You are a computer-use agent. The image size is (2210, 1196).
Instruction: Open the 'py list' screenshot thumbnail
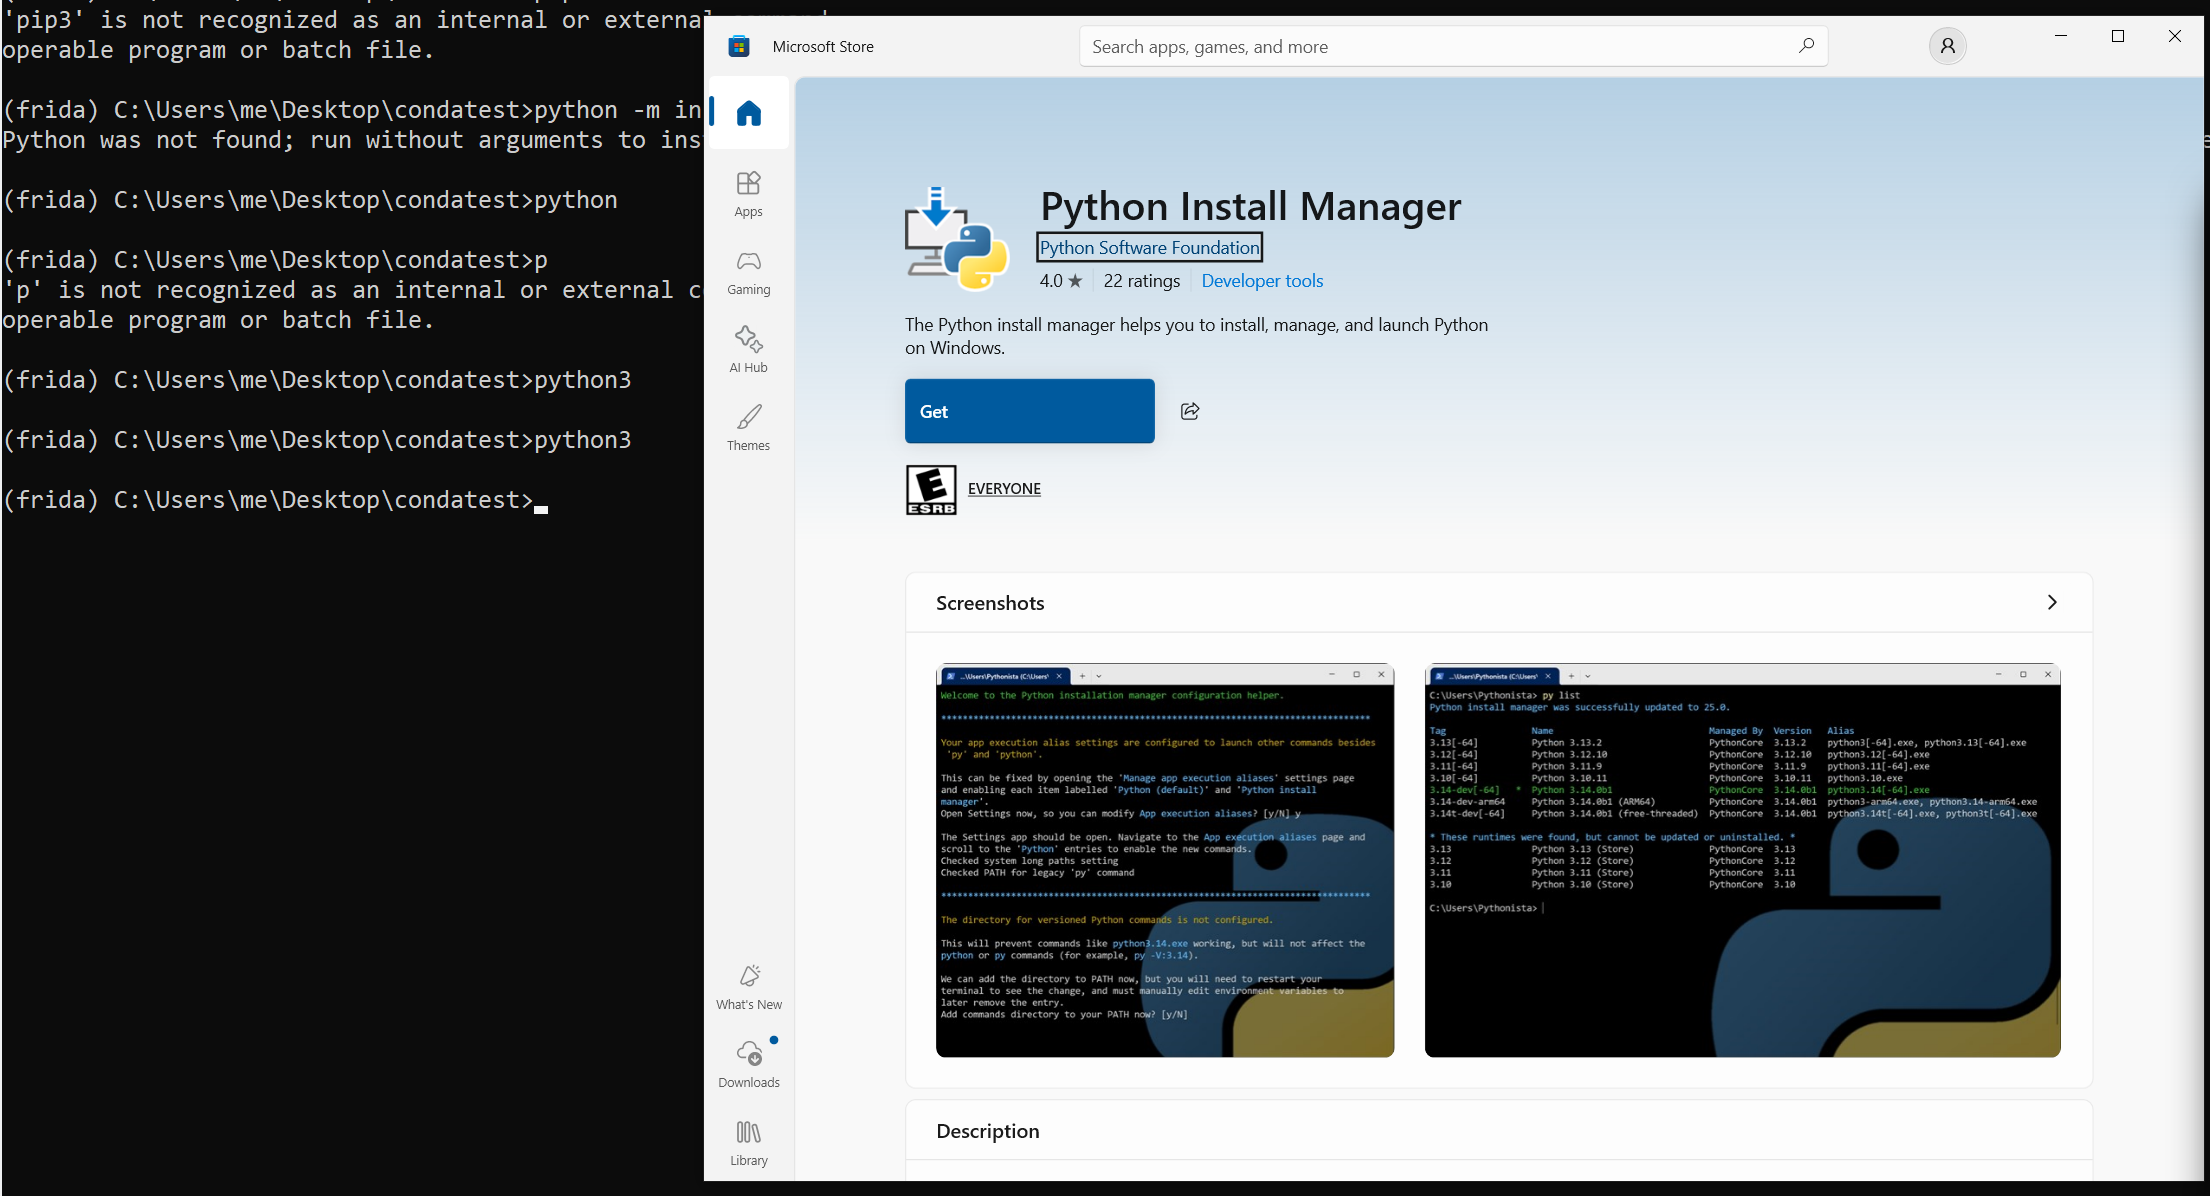1742,860
